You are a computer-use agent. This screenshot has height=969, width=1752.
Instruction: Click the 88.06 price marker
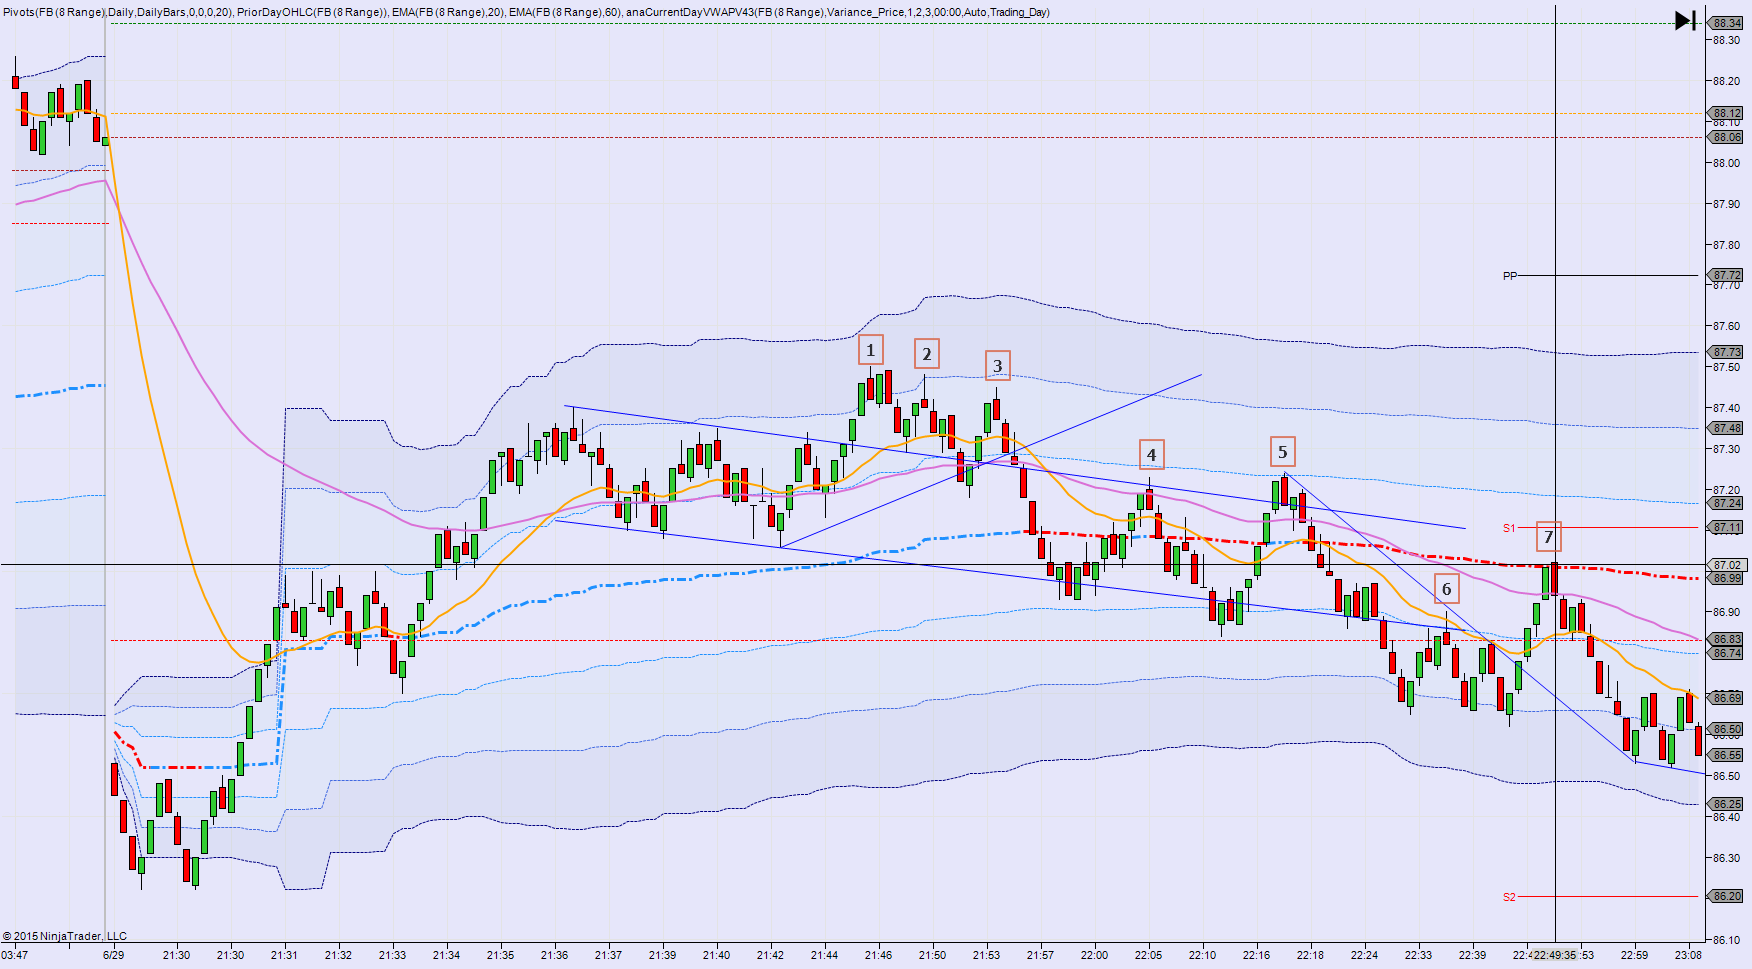[x=1726, y=137]
